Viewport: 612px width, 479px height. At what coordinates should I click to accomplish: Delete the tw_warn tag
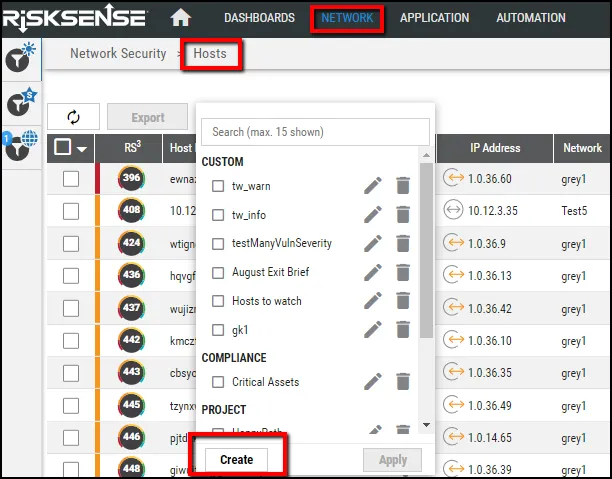pyautogui.click(x=403, y=185)
